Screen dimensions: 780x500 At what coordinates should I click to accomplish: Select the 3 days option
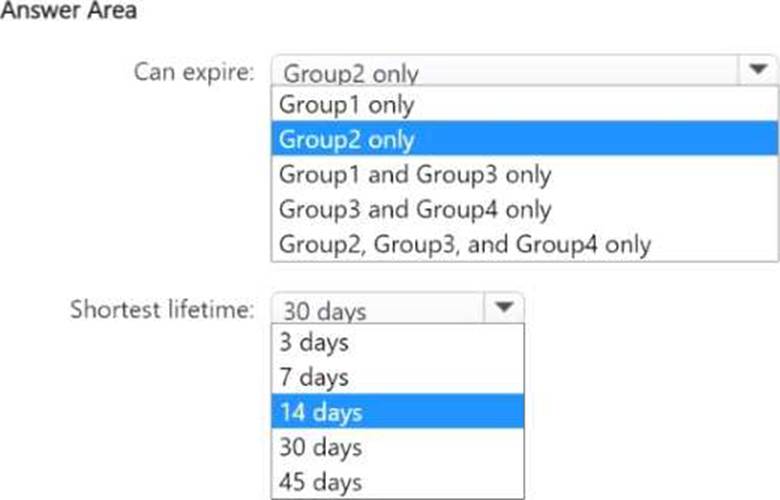pyautogui.click(x=397, y=342)
